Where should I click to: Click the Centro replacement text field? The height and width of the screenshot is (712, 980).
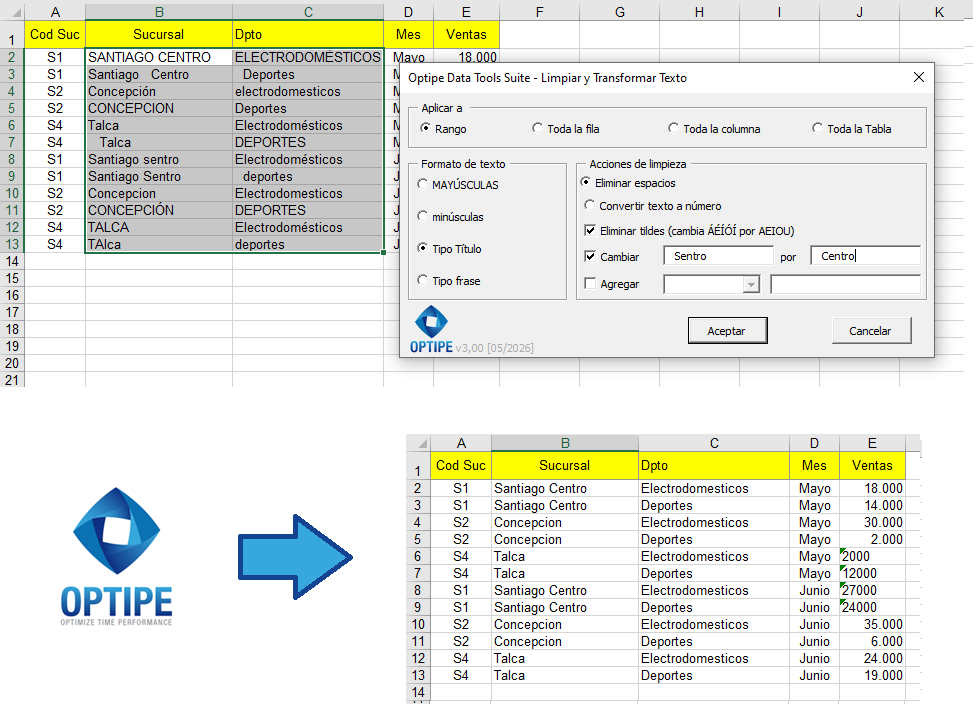[865, 256]
